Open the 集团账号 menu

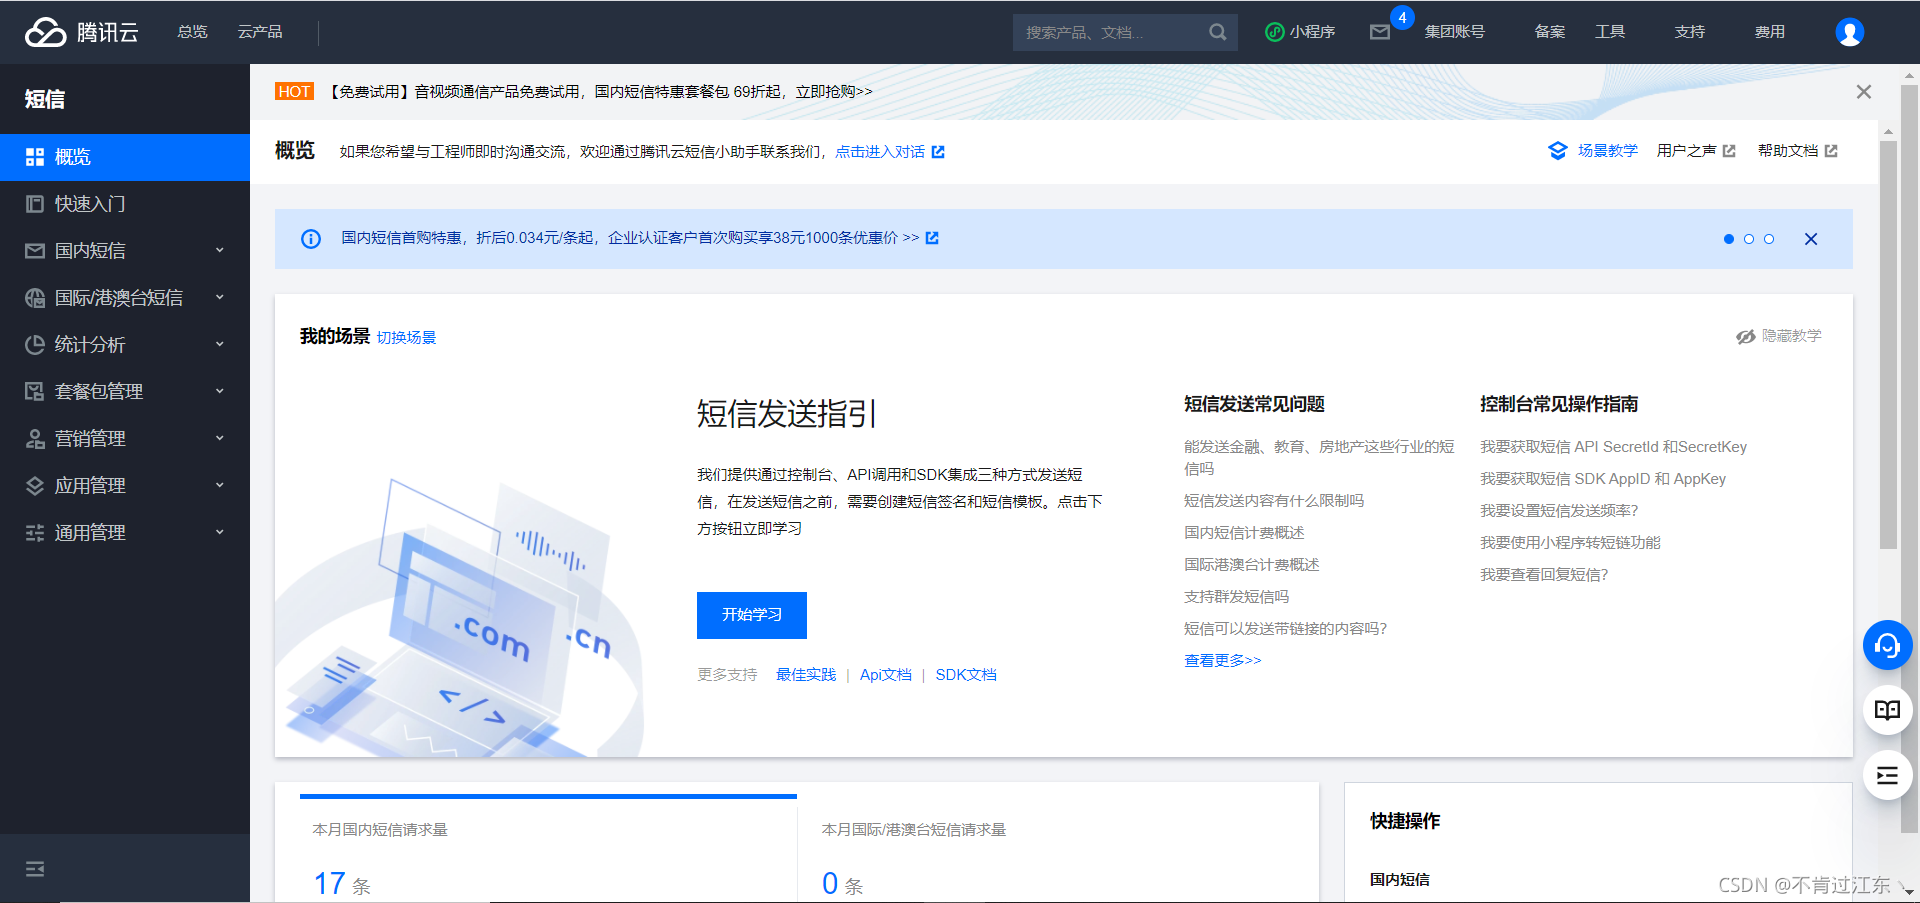(x=1455, y=32)
